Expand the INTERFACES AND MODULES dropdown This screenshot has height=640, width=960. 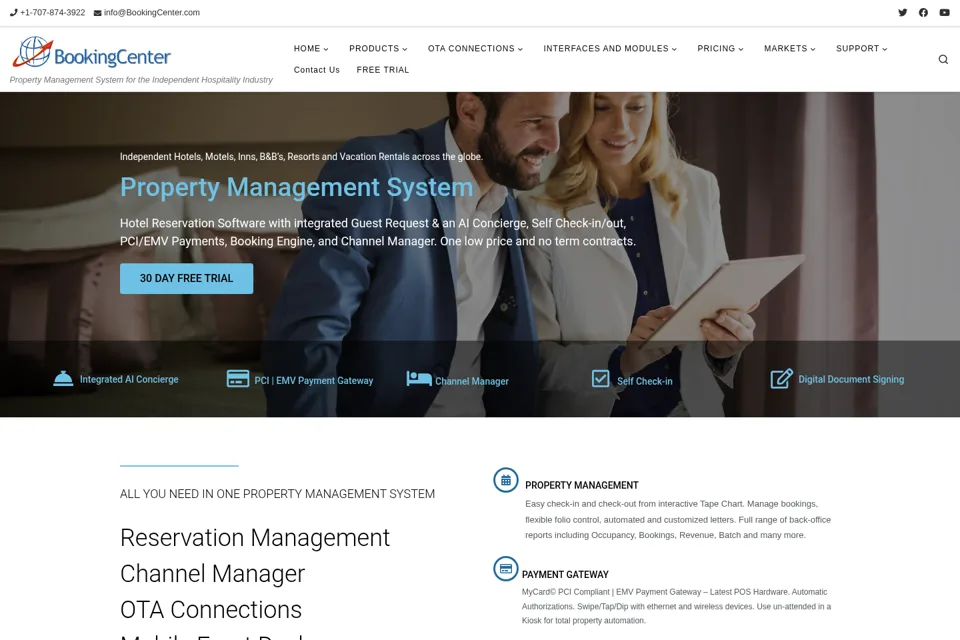pos(610,48)
